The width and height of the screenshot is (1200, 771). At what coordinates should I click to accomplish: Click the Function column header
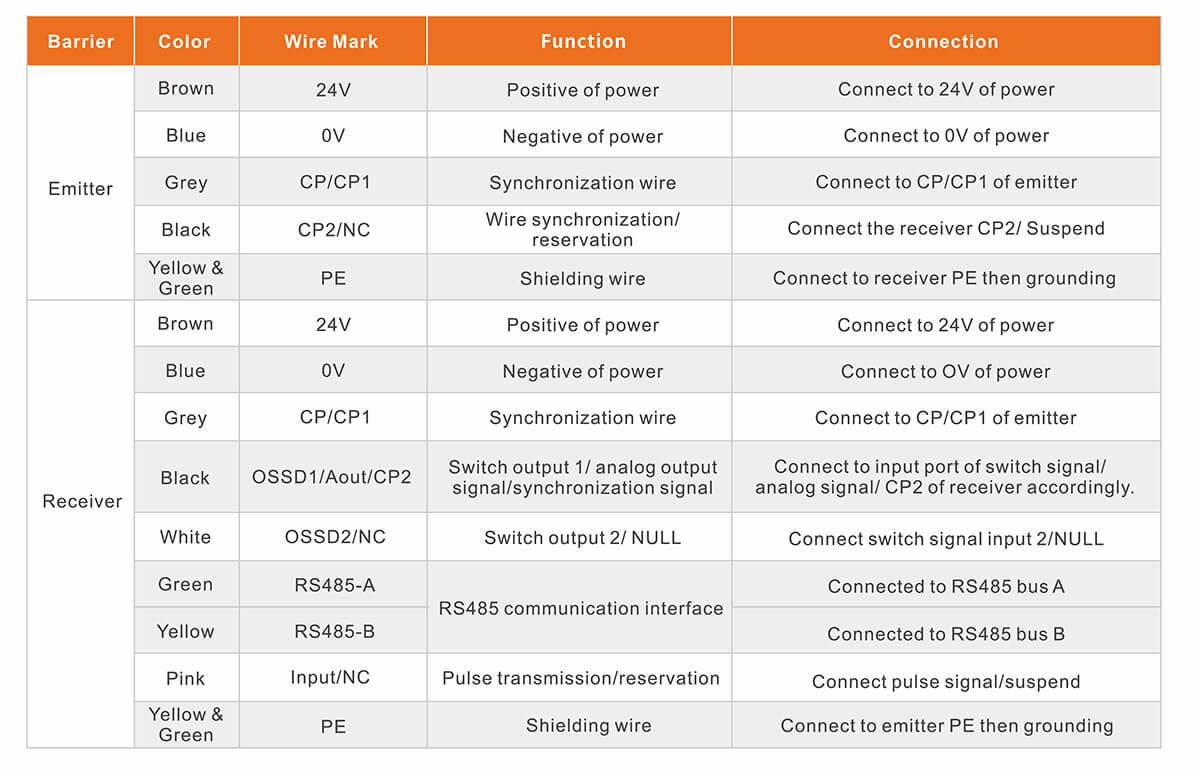(583, 42)
